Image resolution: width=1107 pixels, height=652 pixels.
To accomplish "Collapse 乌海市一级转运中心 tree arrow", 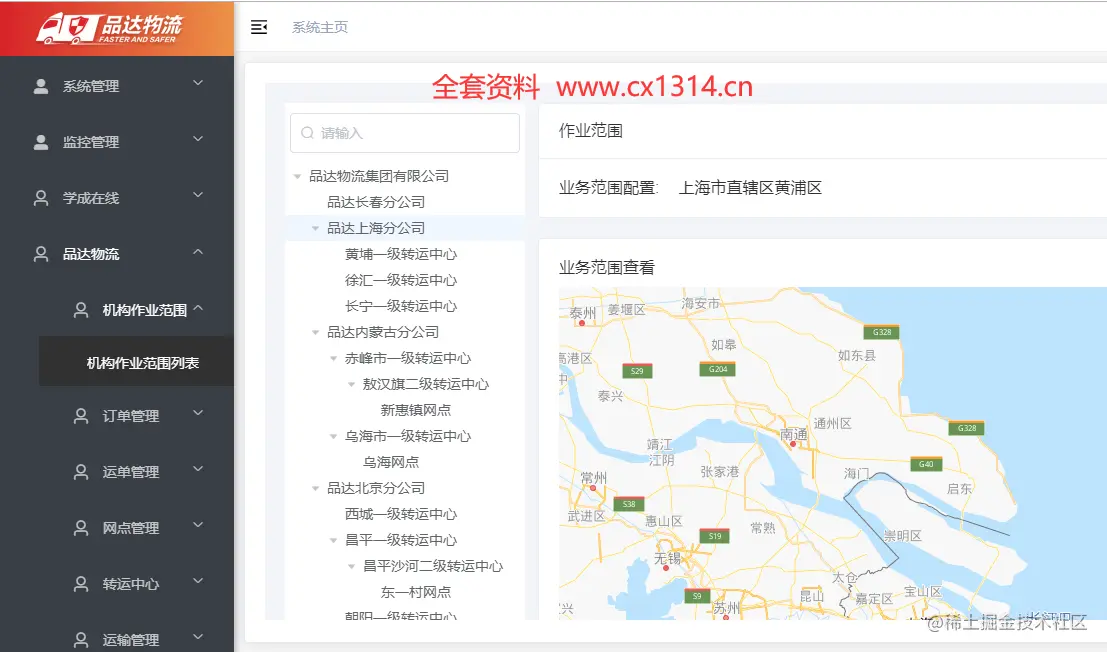I will (333, 437).
